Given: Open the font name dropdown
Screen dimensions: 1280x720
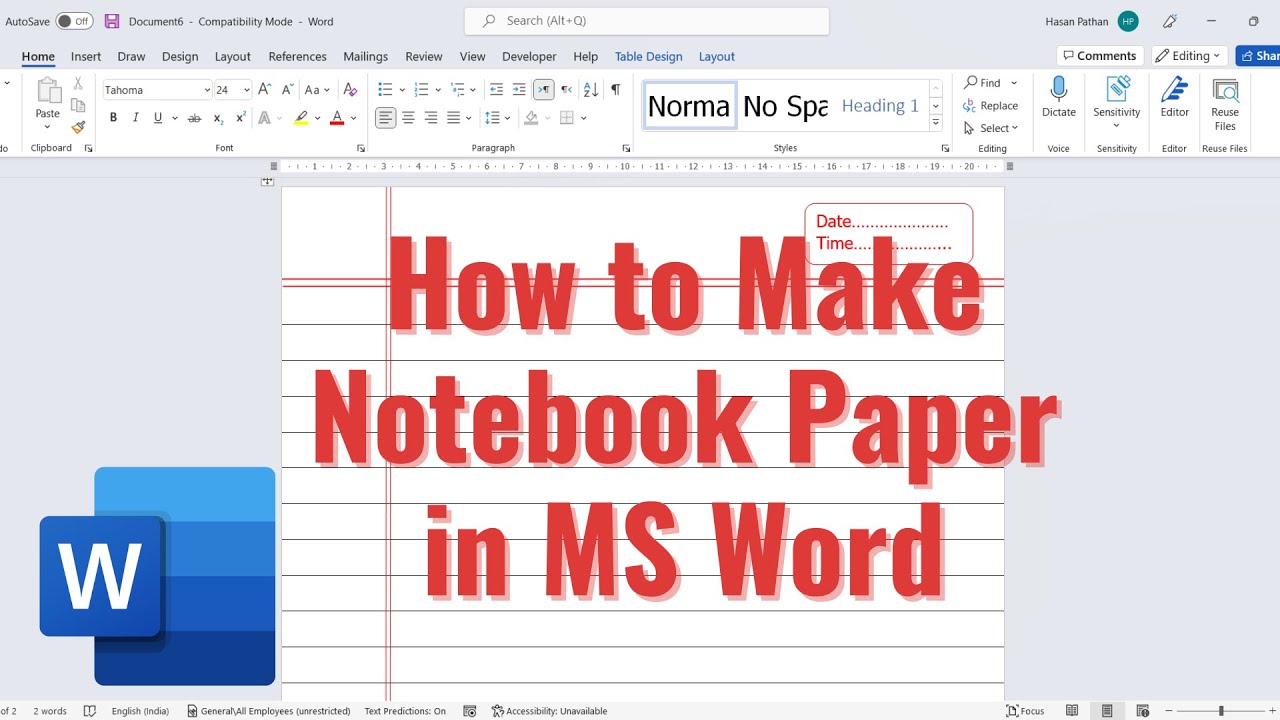Looking at the screenshot, I should point(207,90).
